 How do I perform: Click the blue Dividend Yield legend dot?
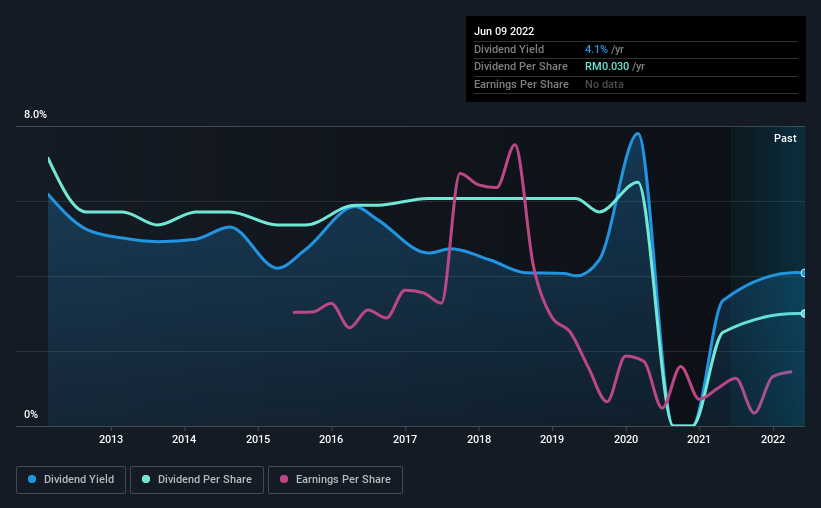32,479
